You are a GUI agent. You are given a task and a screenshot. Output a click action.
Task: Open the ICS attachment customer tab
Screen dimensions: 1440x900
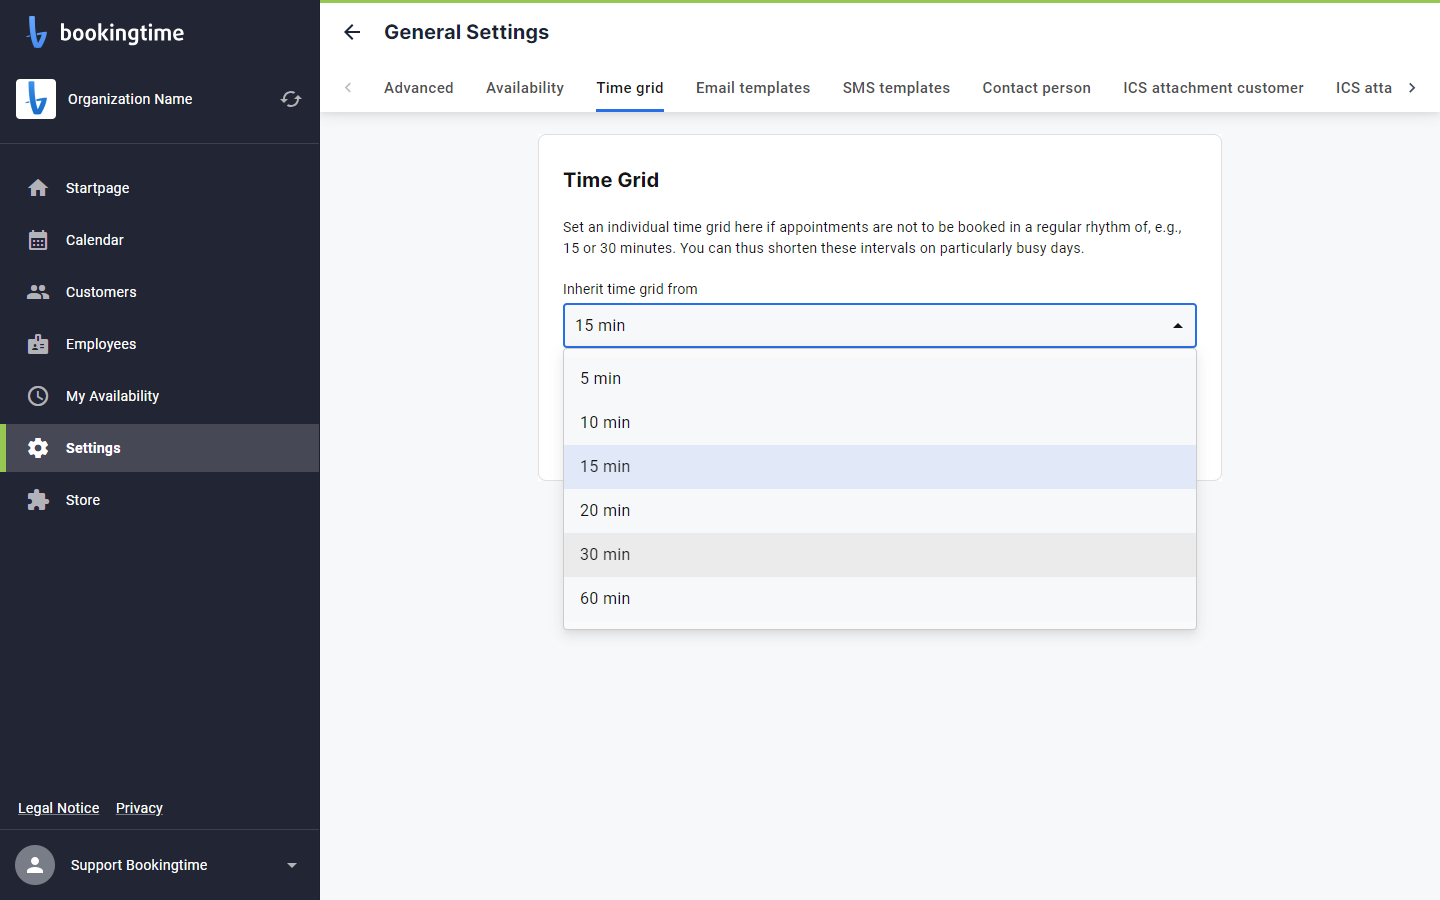pos(1213,88)
